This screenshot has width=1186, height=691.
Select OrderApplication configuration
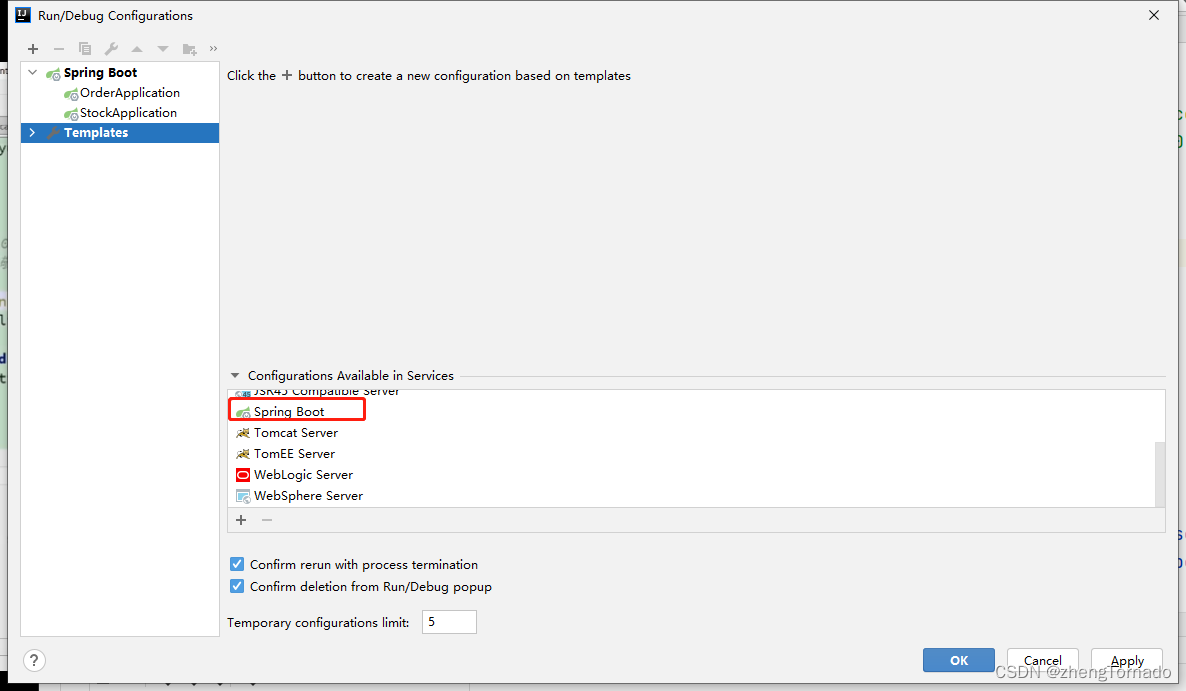129,93
